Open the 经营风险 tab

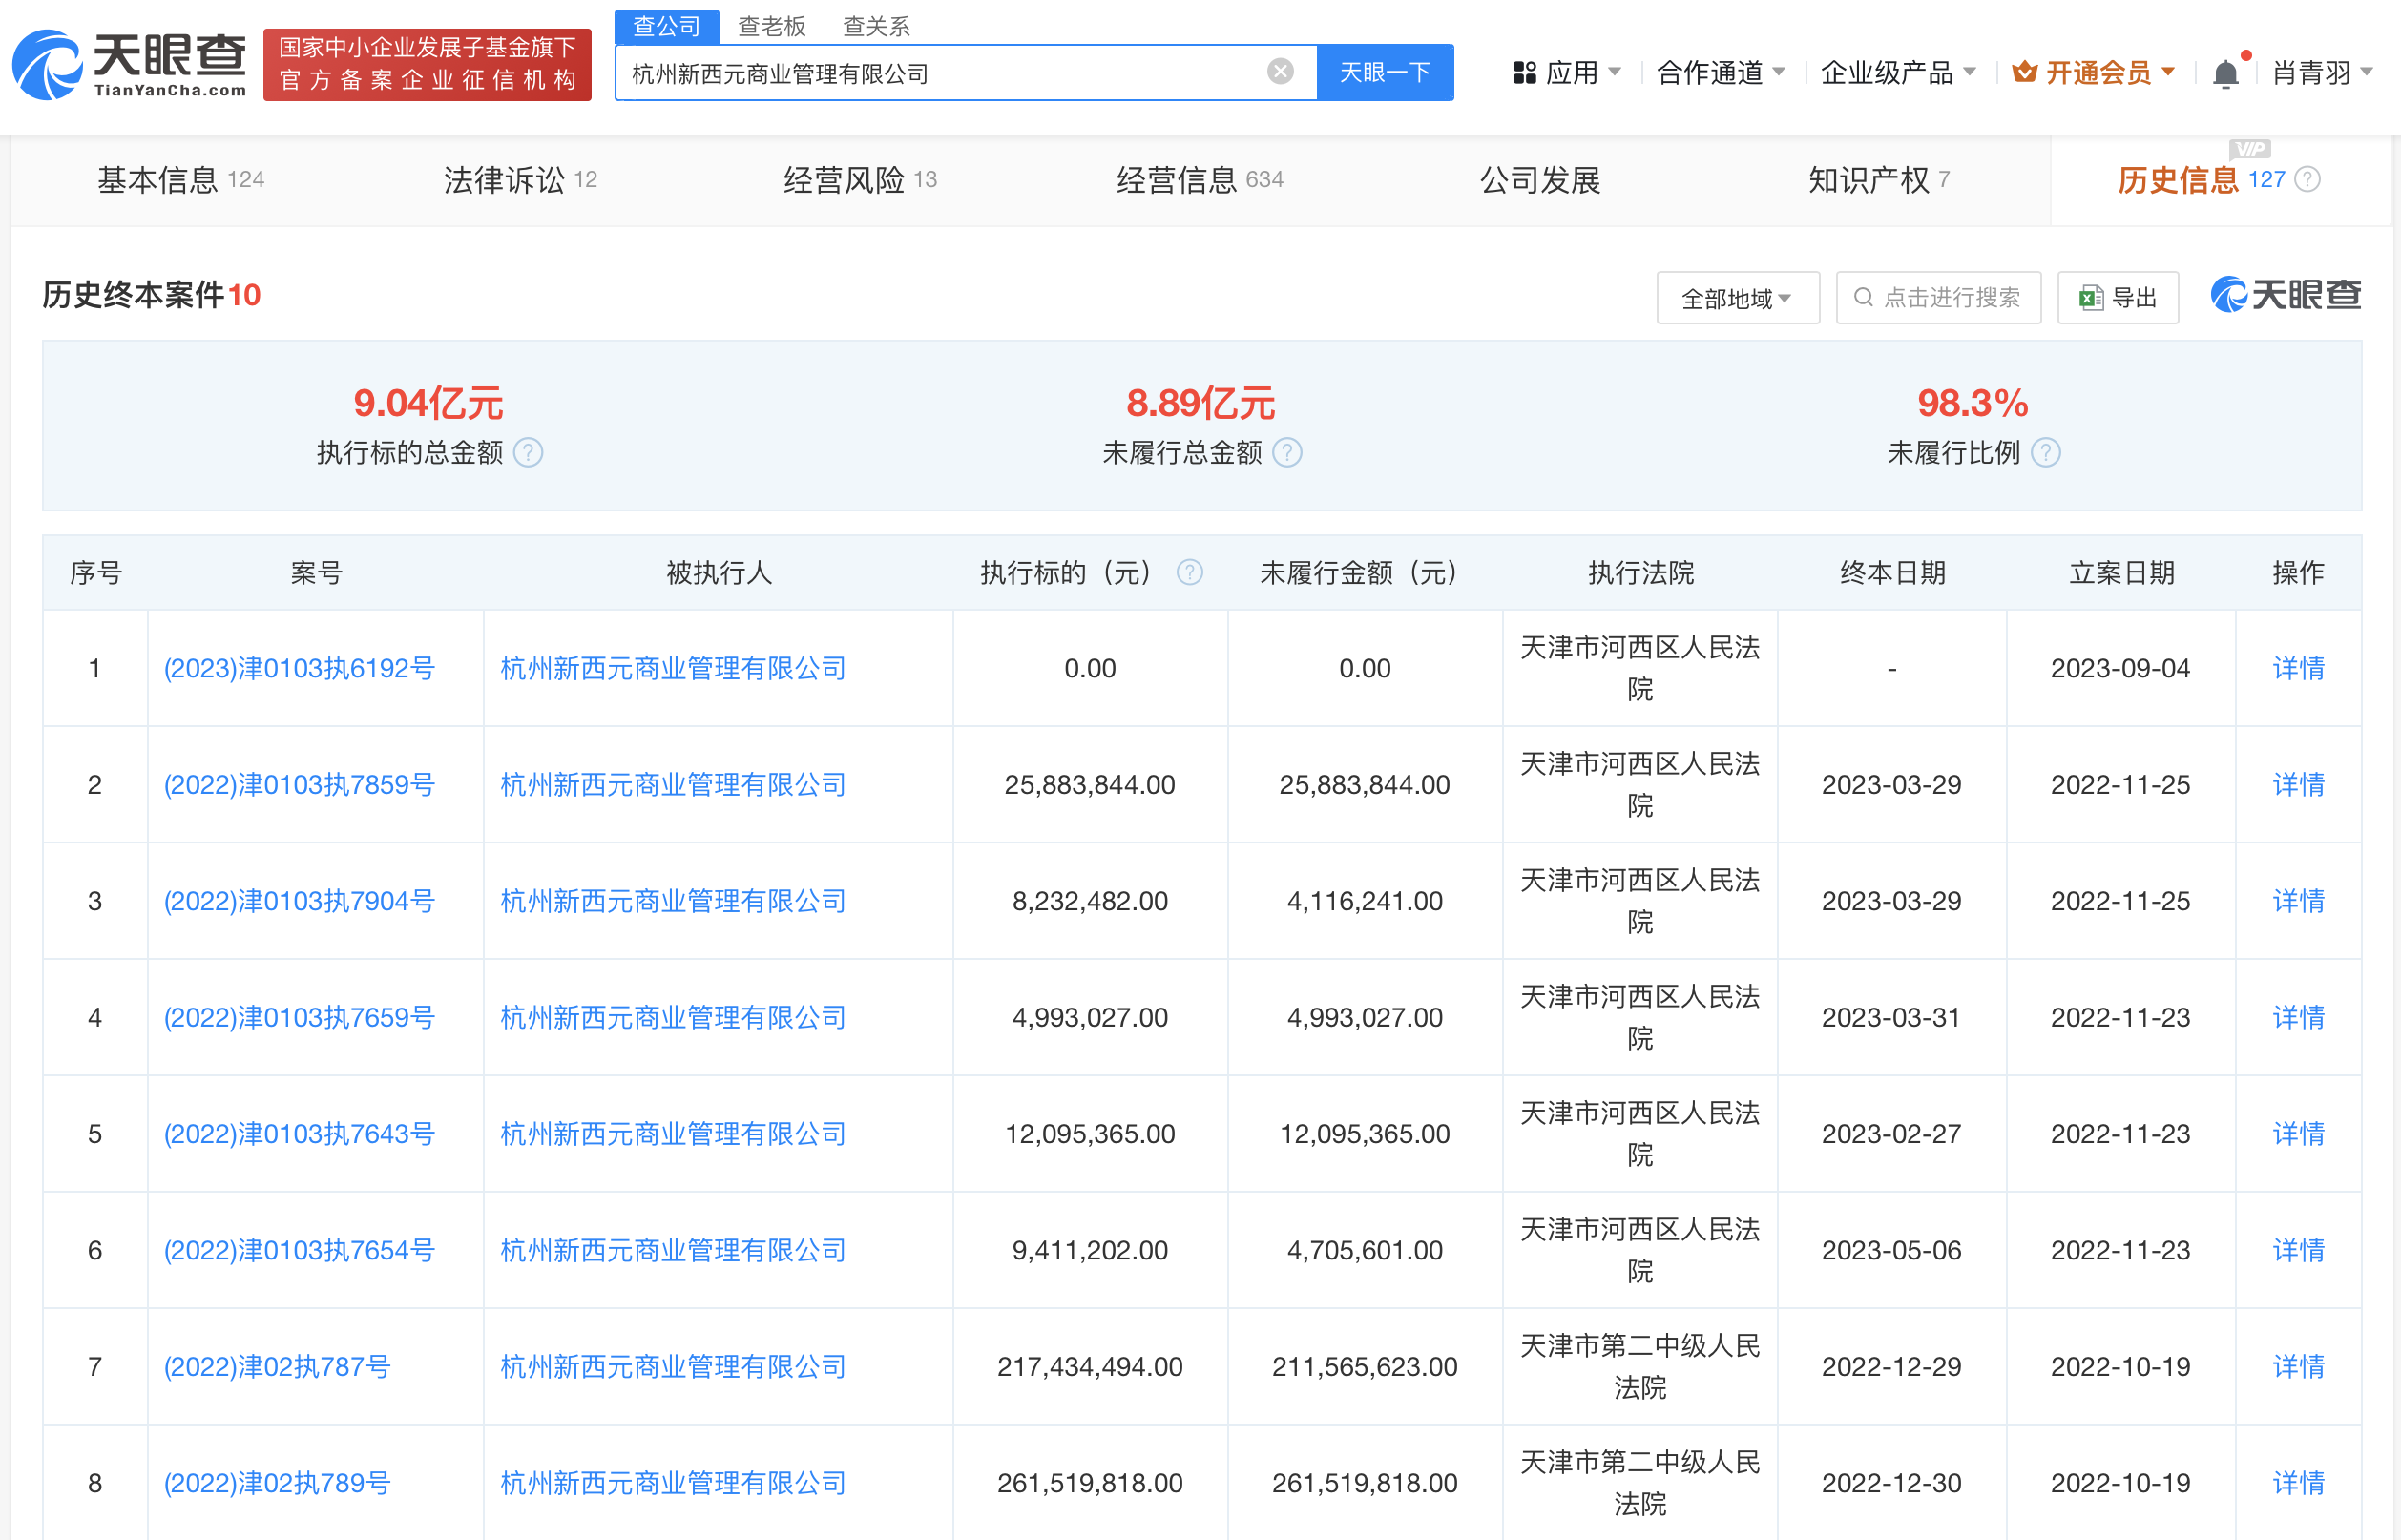pos(860,180)
